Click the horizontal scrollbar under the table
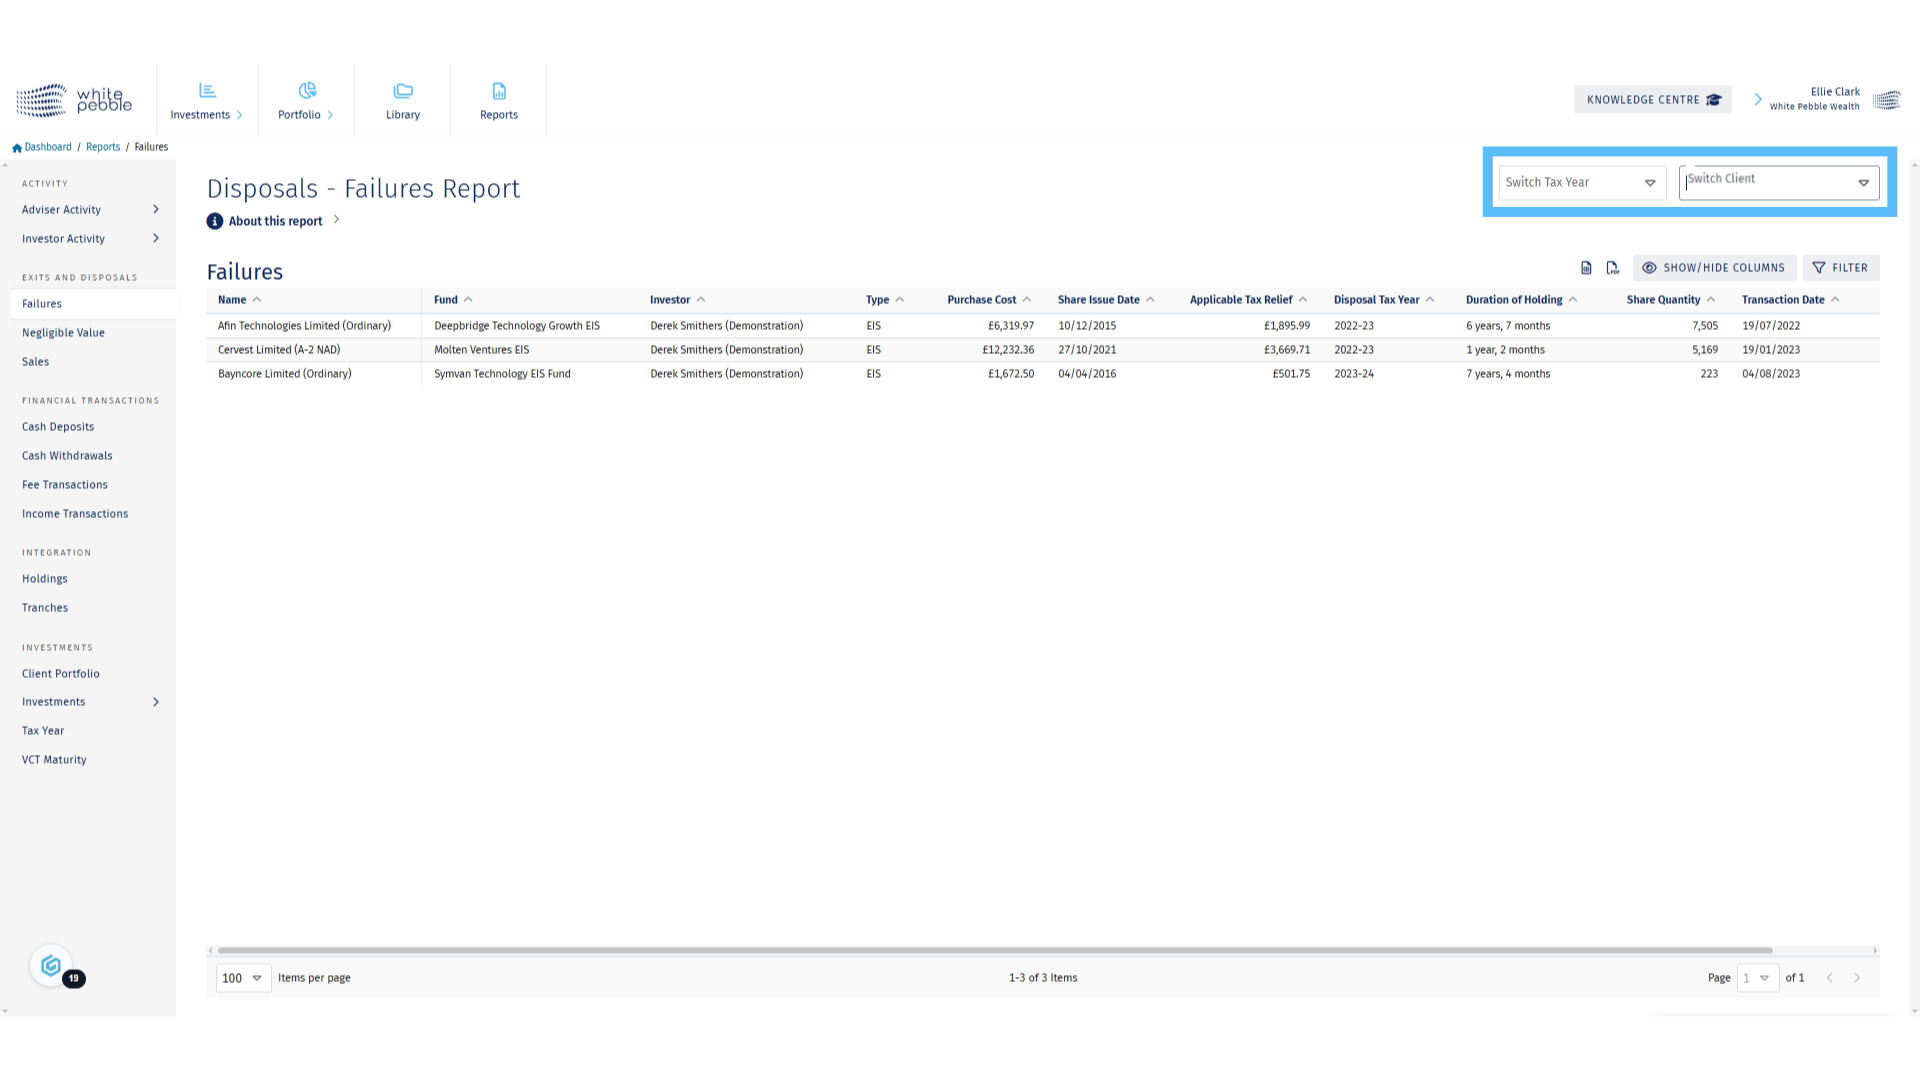 (994, 950)
